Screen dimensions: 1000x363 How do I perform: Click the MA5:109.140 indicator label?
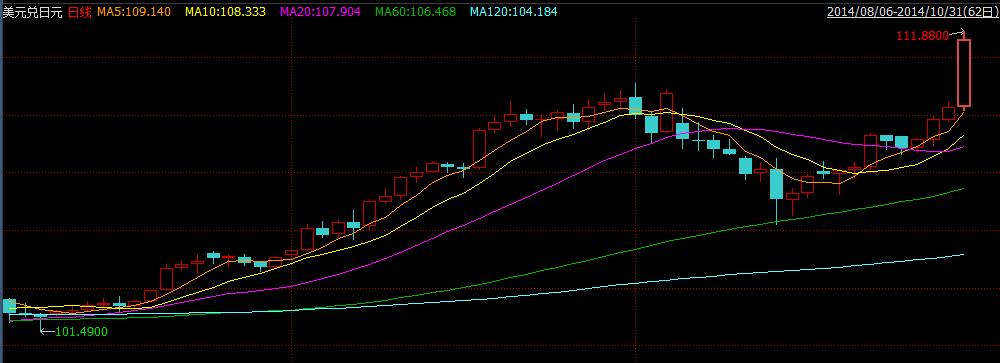tap(134, 11)
